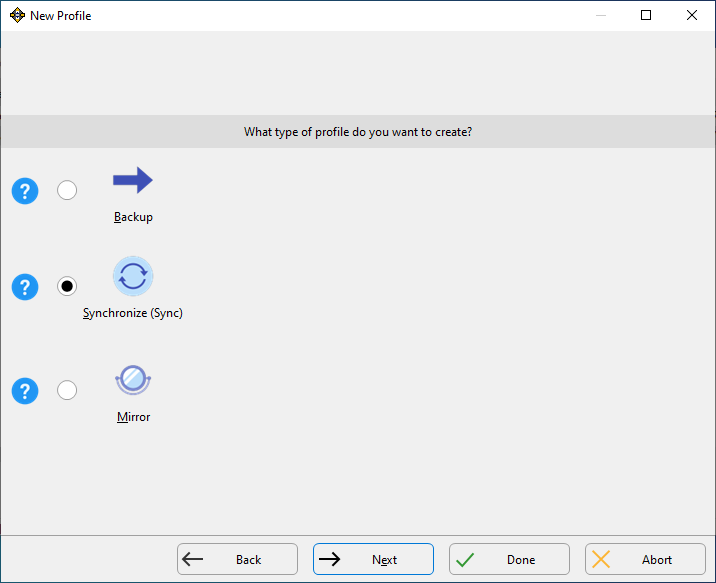Minimize the New Profile window
The image size is (716, 583).
[600, 15]
